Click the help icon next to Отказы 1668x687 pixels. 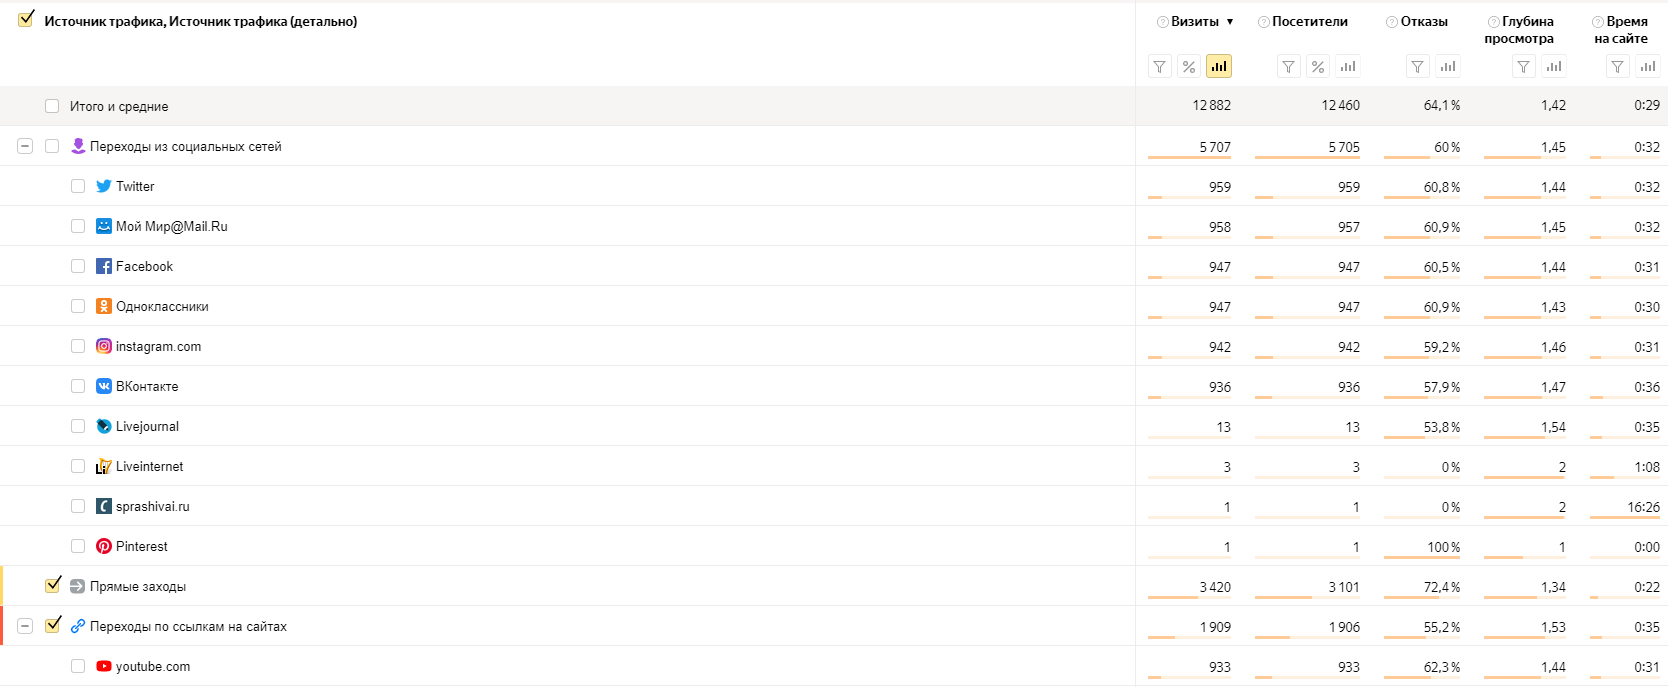[x=1392, y=22]
